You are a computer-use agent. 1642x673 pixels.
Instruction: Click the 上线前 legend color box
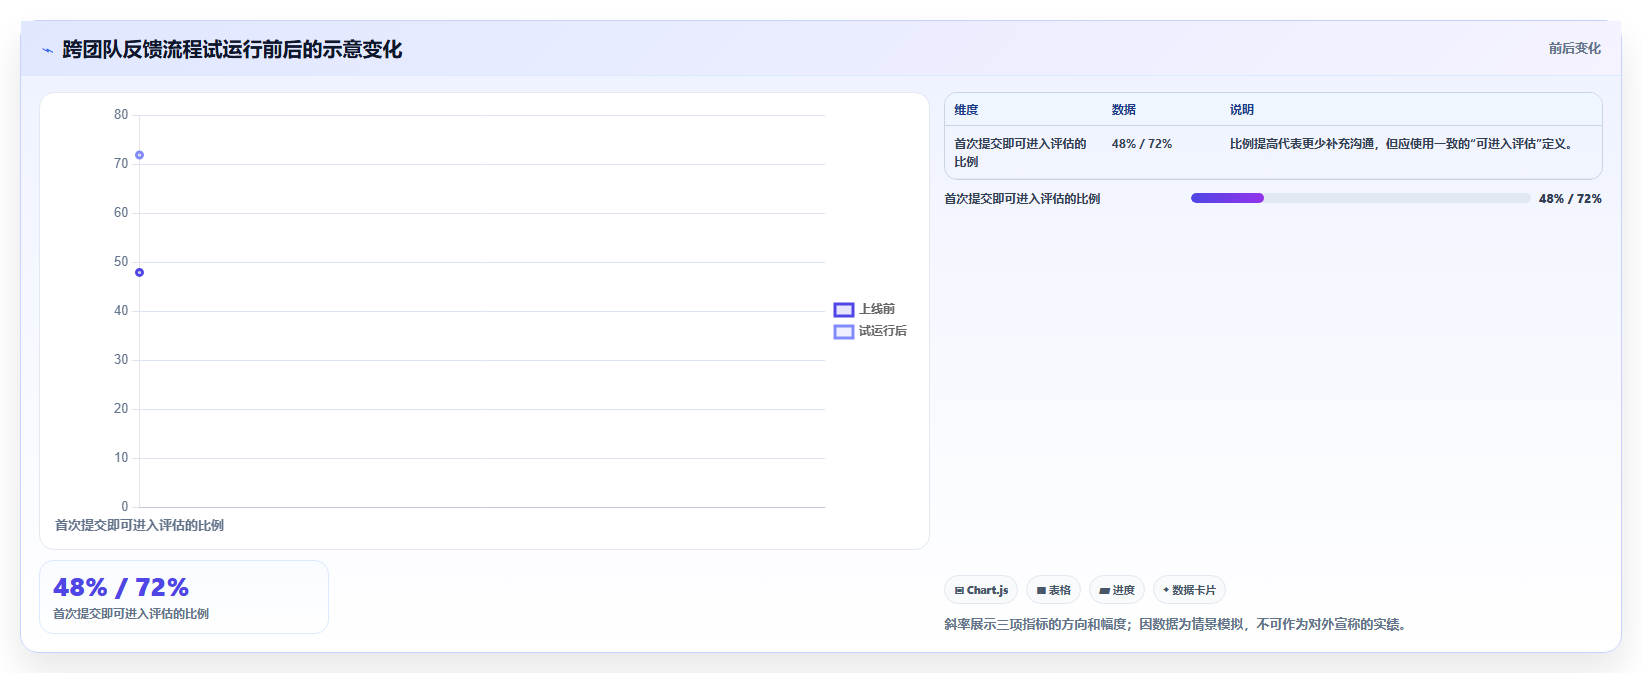point(844,310)
